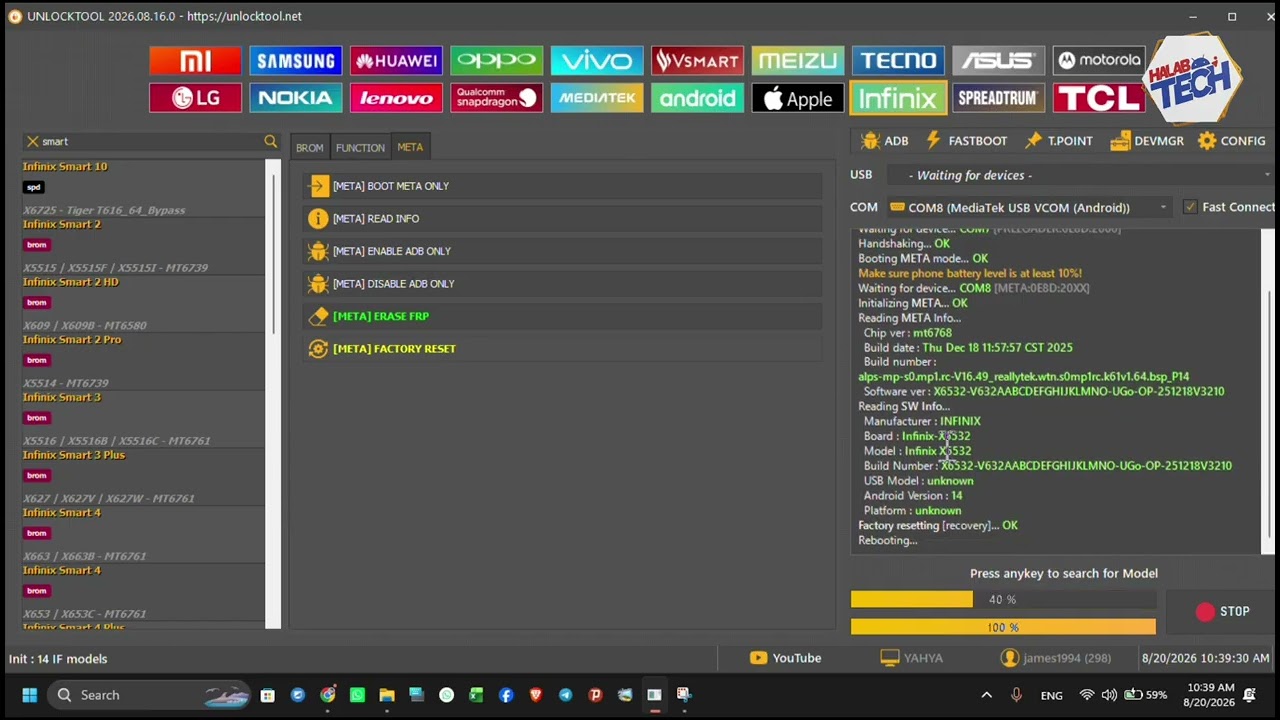This screenshot has height=720, width=1280.
Task: Switch to the BROM tab
Action: [x=309, y=148]
